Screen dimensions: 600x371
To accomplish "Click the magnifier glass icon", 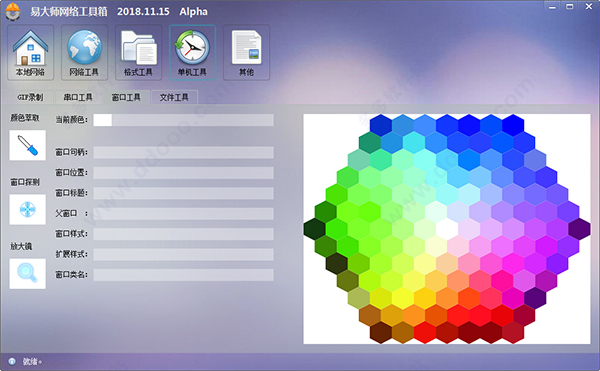I will coord(28,273).
